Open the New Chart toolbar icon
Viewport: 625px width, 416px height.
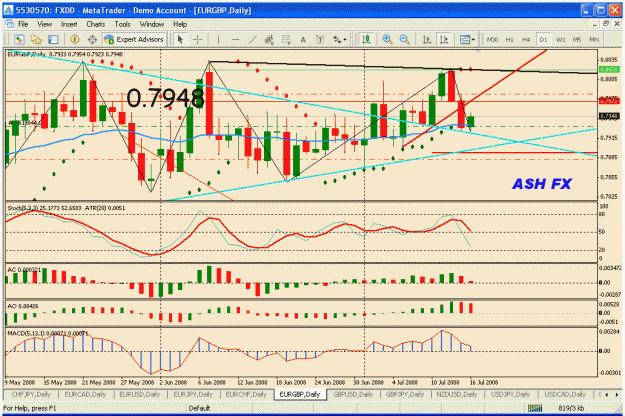(19, 39)
